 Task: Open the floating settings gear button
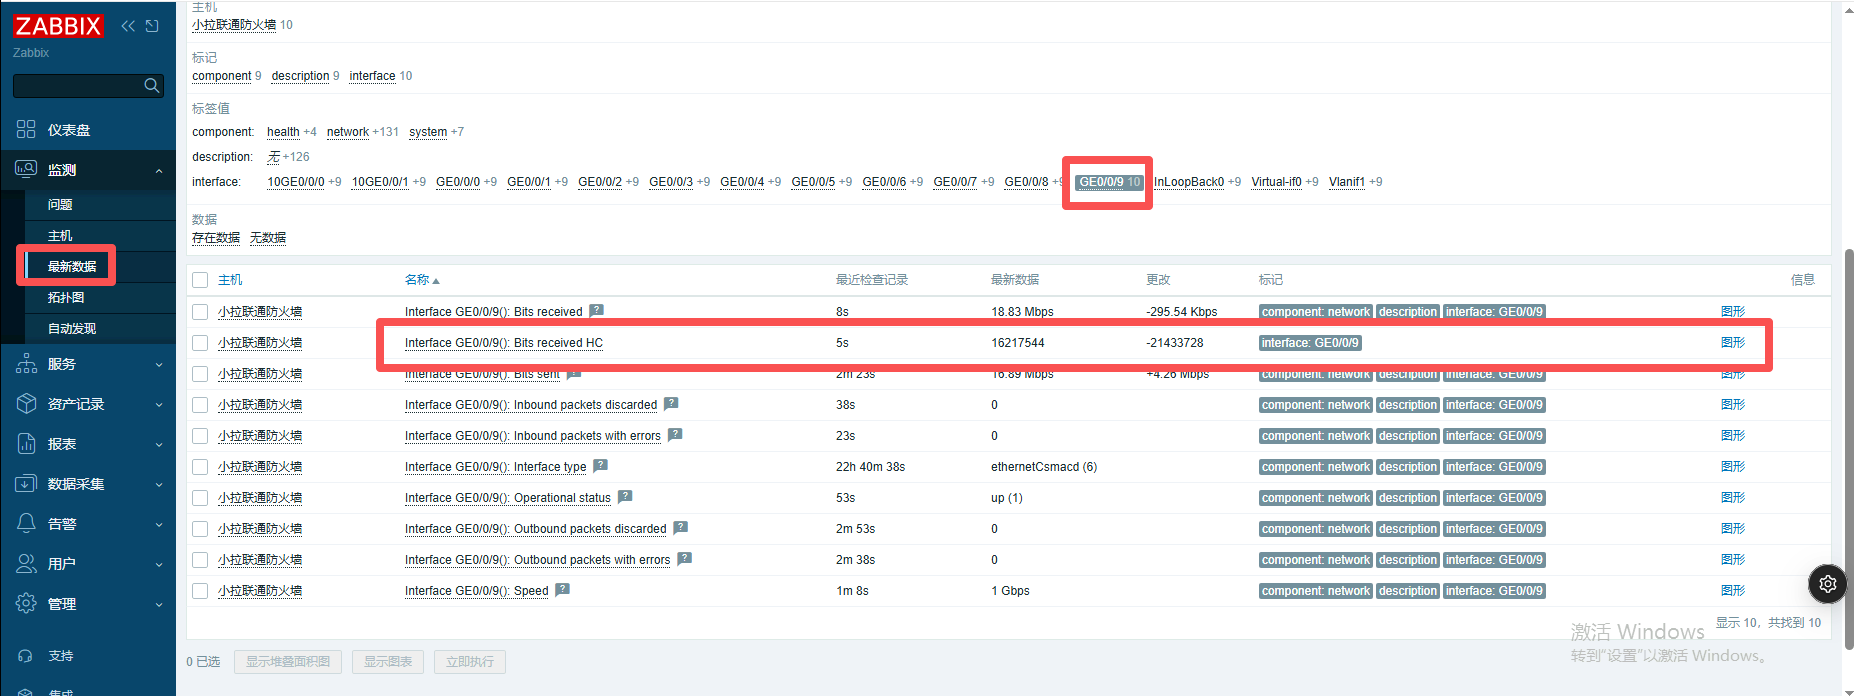tap(1828, 584)
